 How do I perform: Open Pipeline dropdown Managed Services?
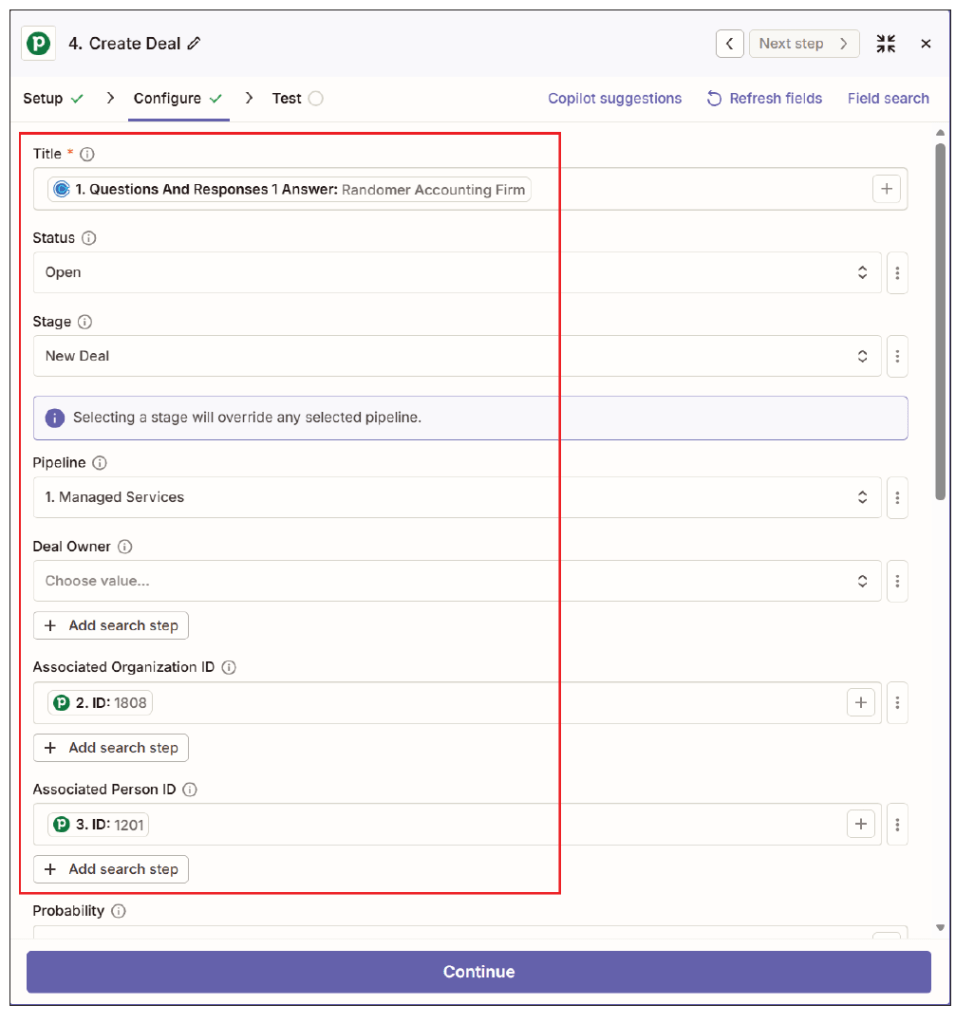pyautogui.click(x=457, y=497)
